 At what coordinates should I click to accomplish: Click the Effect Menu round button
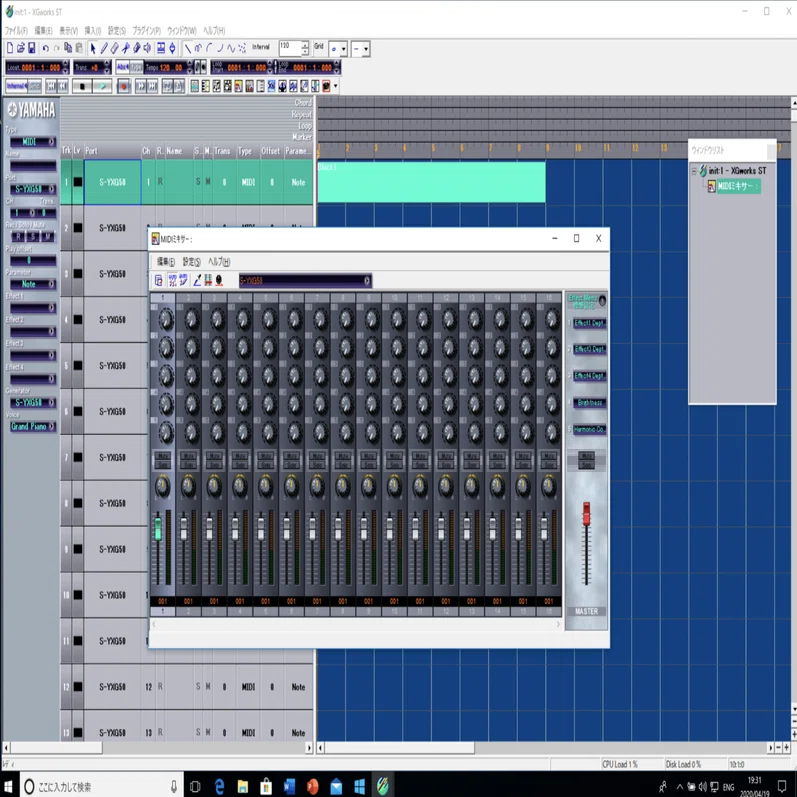[602, 300]
